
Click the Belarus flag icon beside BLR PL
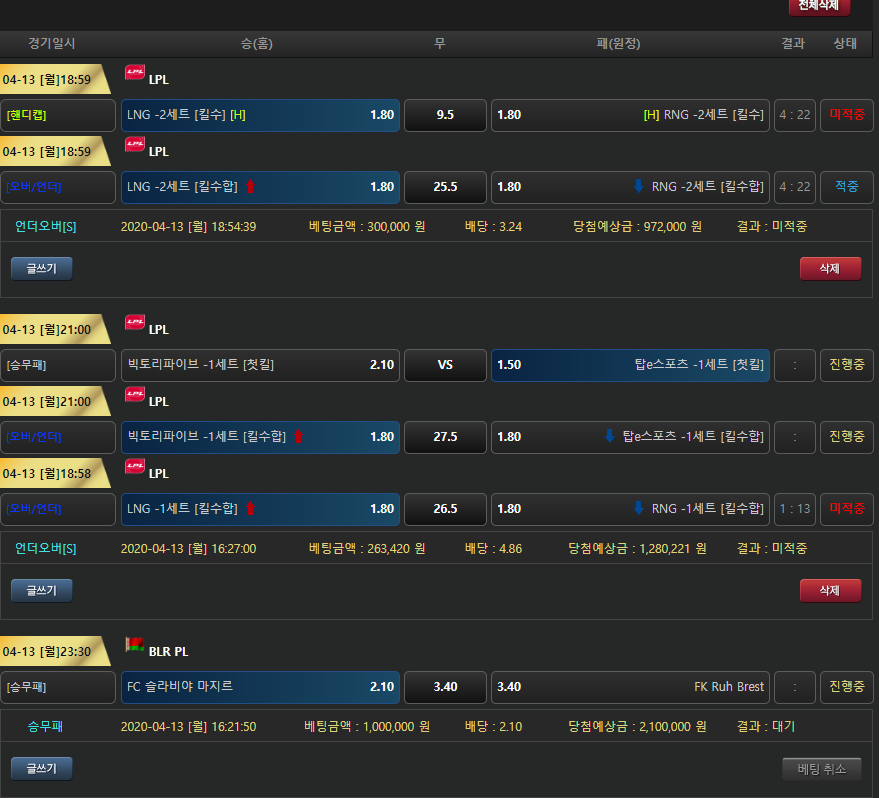[135, 645]
